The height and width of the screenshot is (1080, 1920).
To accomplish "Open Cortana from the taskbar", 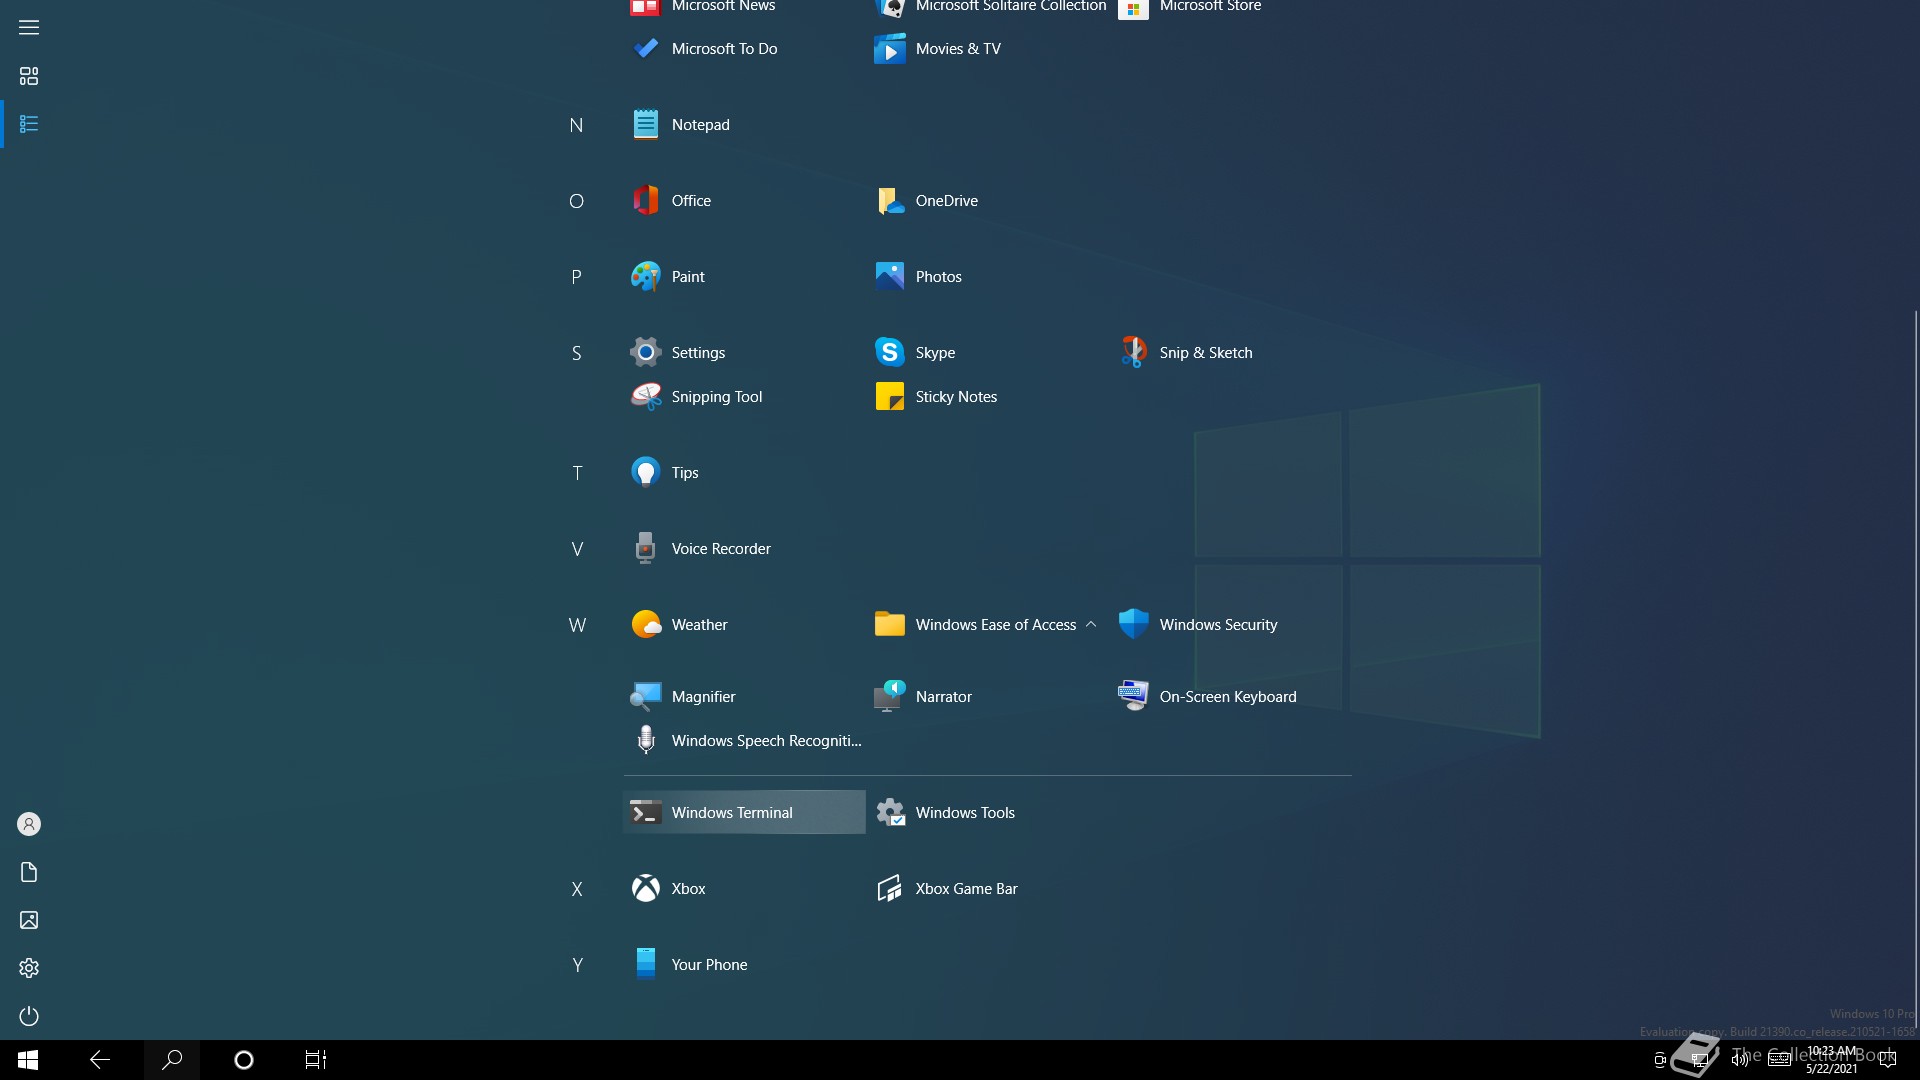I will pos(244,1060).
